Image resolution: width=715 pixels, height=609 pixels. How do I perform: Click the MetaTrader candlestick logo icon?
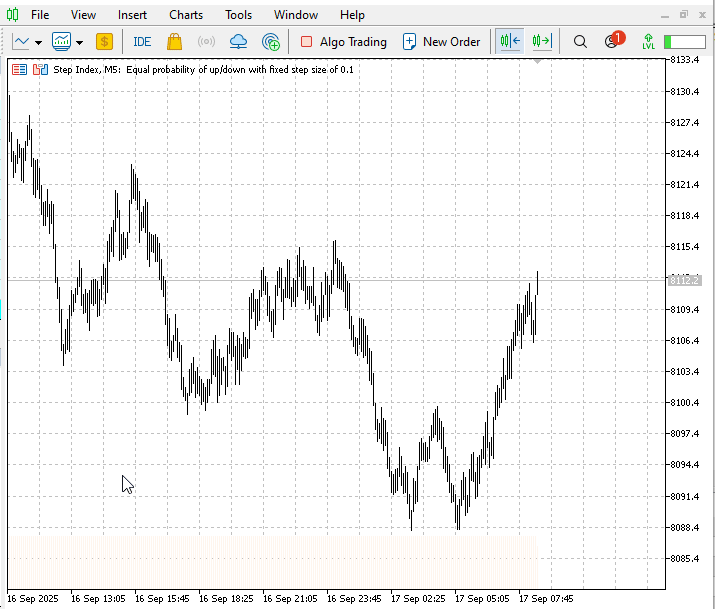coord(13,15)
